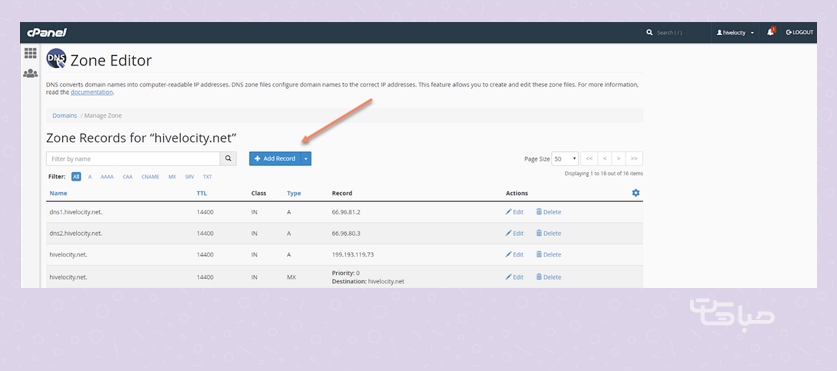Viewport: 837px width, 371px height.
Task: Go to previous page with < button
Action: 604,159
